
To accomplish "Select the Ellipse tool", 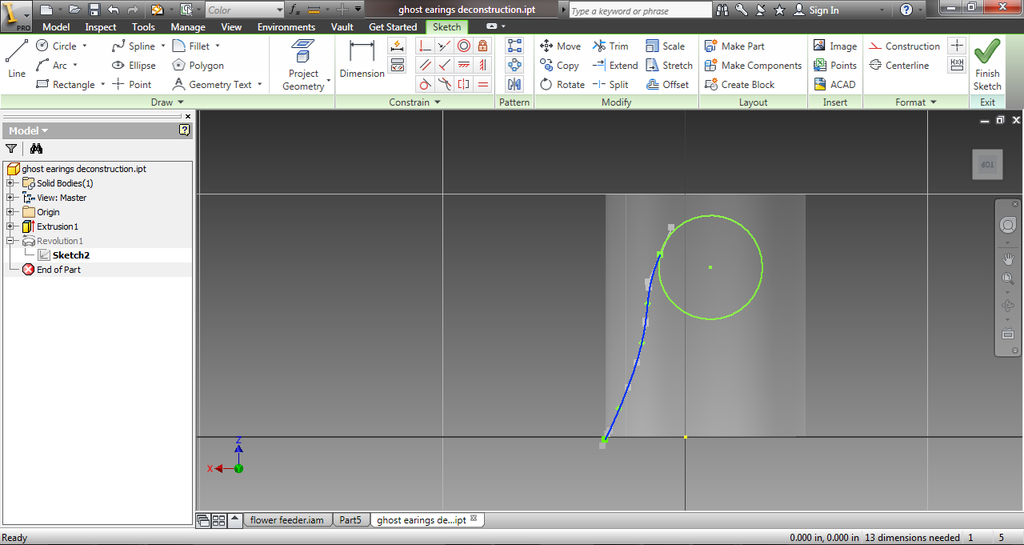I will point(134,65).
